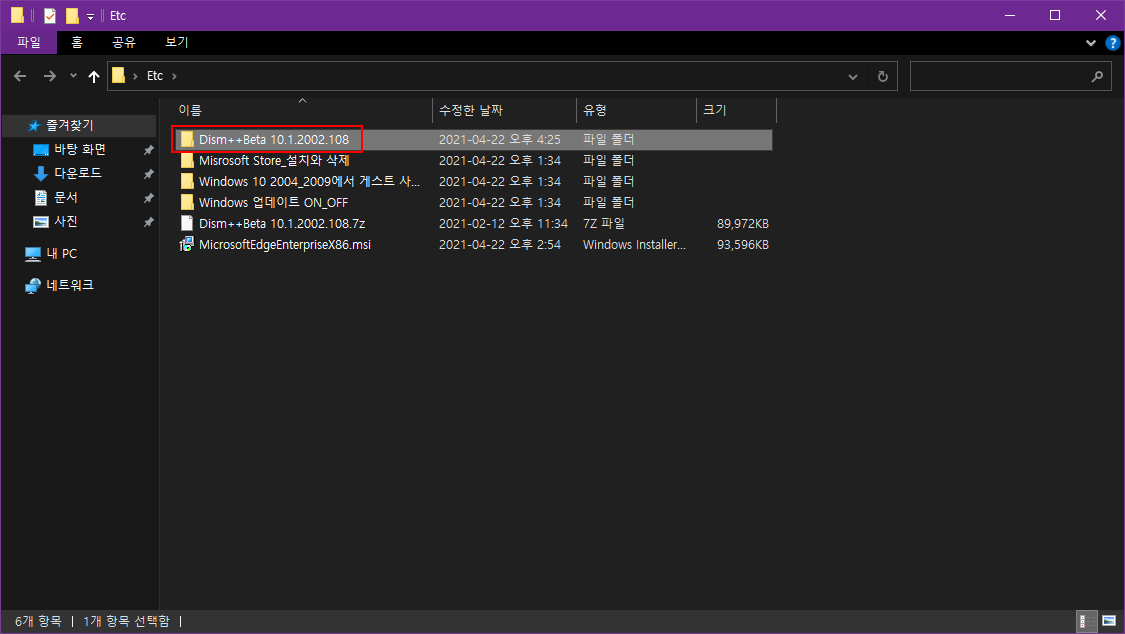Click the Forward navigation arrow
The height and width of the screenshot is (634, 1125).
pos(50,76)
